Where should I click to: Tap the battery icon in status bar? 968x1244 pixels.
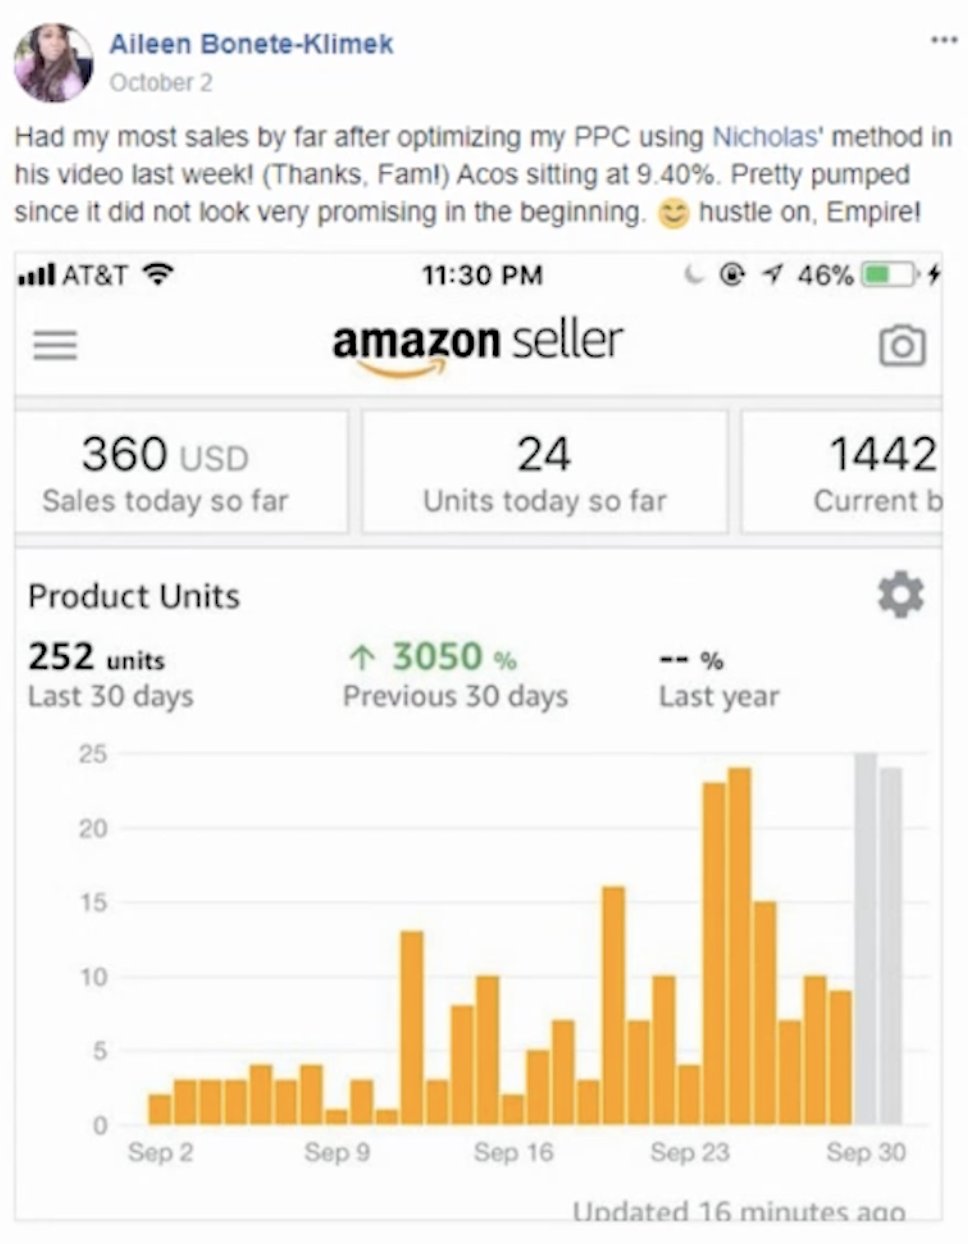tap(889, 274)
